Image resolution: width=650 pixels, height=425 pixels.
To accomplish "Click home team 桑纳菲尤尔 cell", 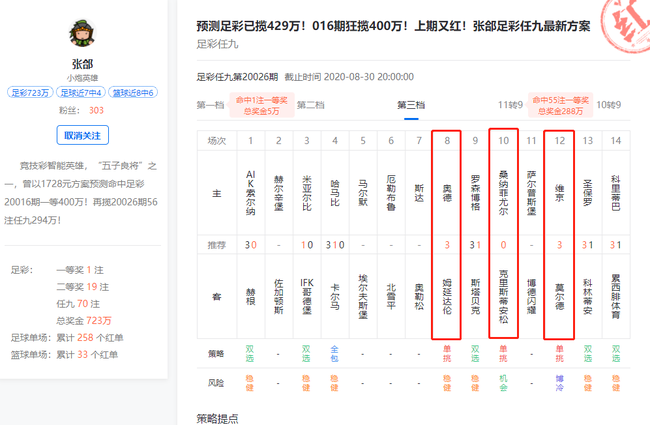I will tap(503, 193).
